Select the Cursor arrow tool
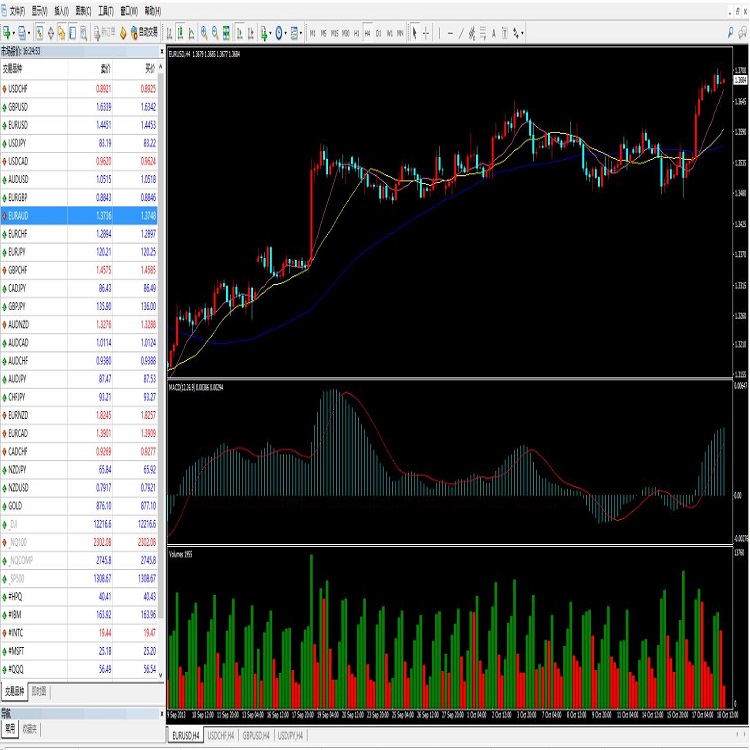The height and width of the screenshot is (750, 750). point(415,33)
